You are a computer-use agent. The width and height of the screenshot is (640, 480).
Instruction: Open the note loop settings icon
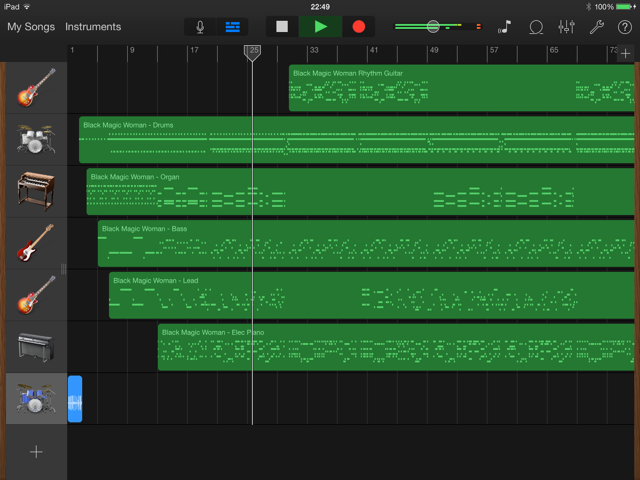(505, 27)
